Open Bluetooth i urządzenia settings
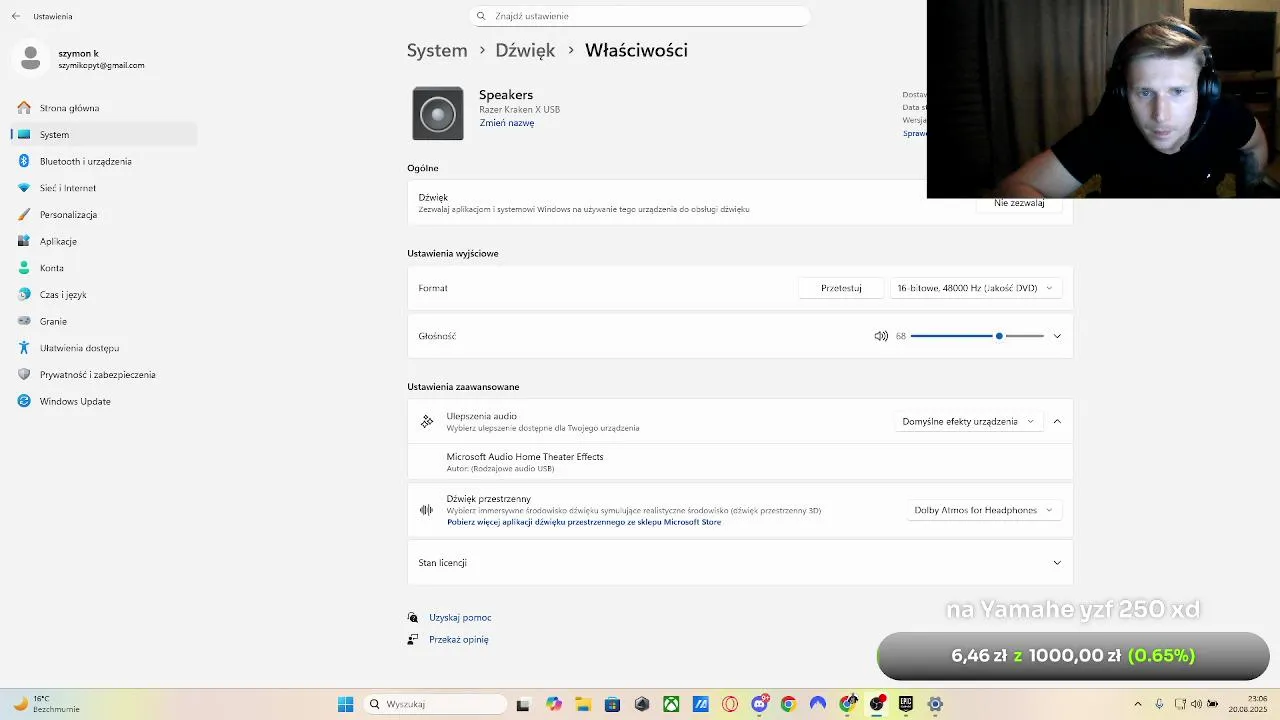The image size is (1280, 720). [104, 161]
